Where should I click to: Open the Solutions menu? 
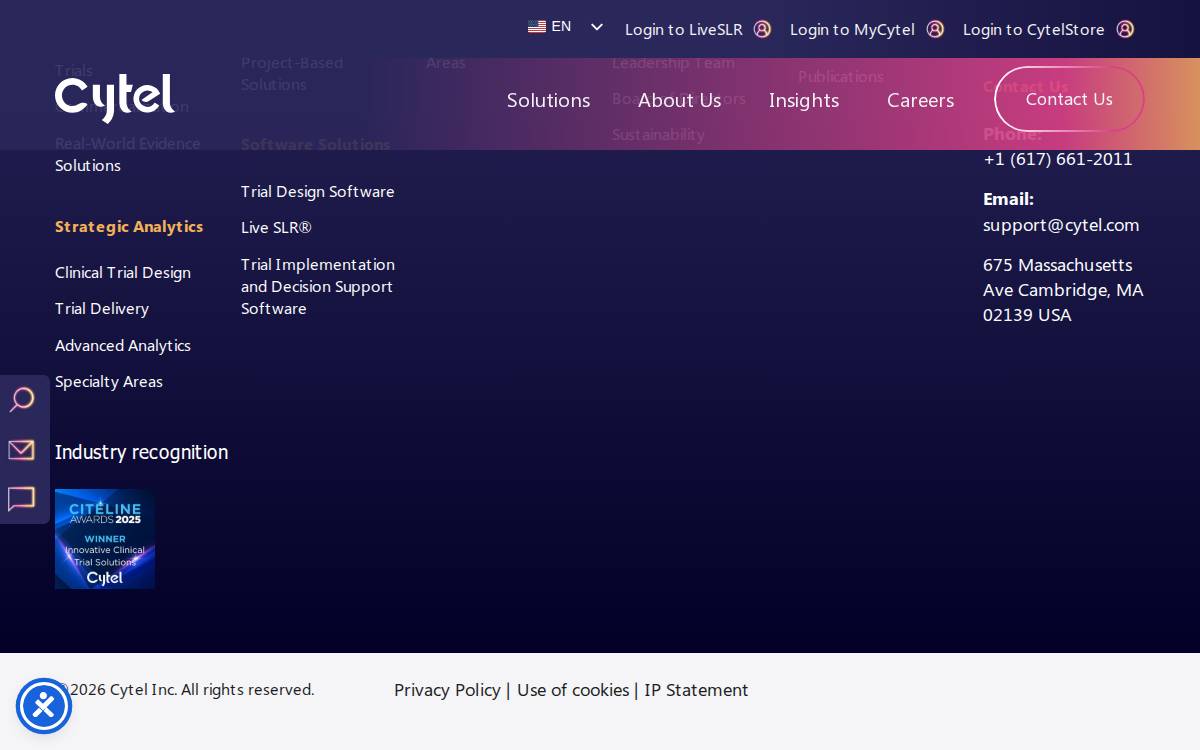click(548, 100)
